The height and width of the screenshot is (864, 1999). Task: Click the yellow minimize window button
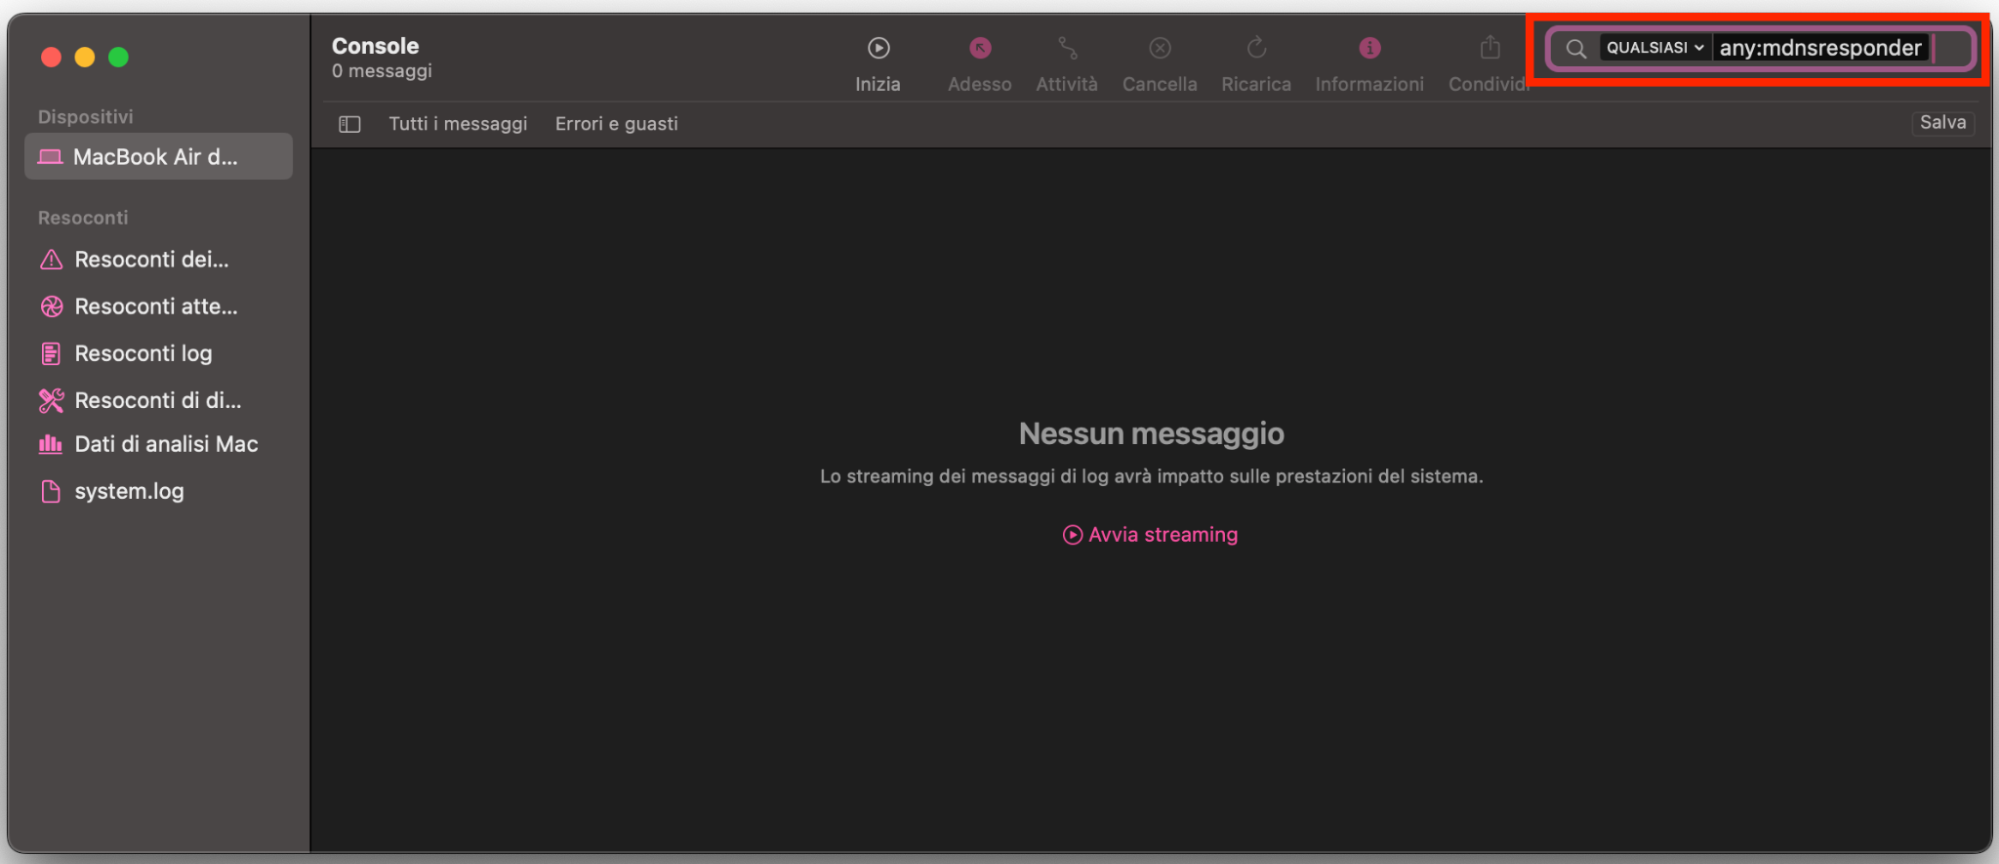(85, 57)
